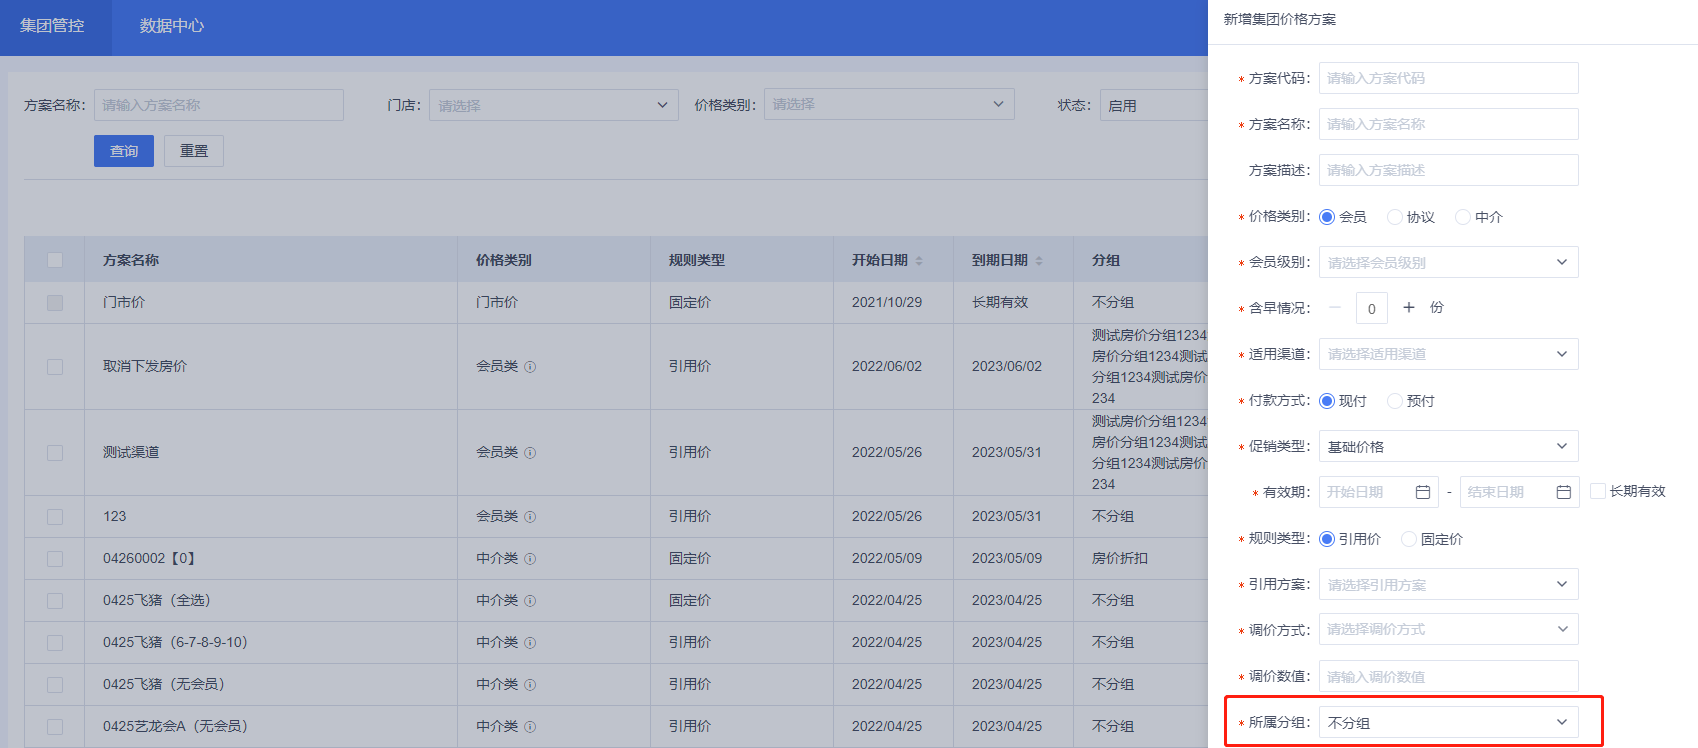Click the 含早情况 number box
Viewport: 1698px width, 748px height.
[x=1372, y=308]
